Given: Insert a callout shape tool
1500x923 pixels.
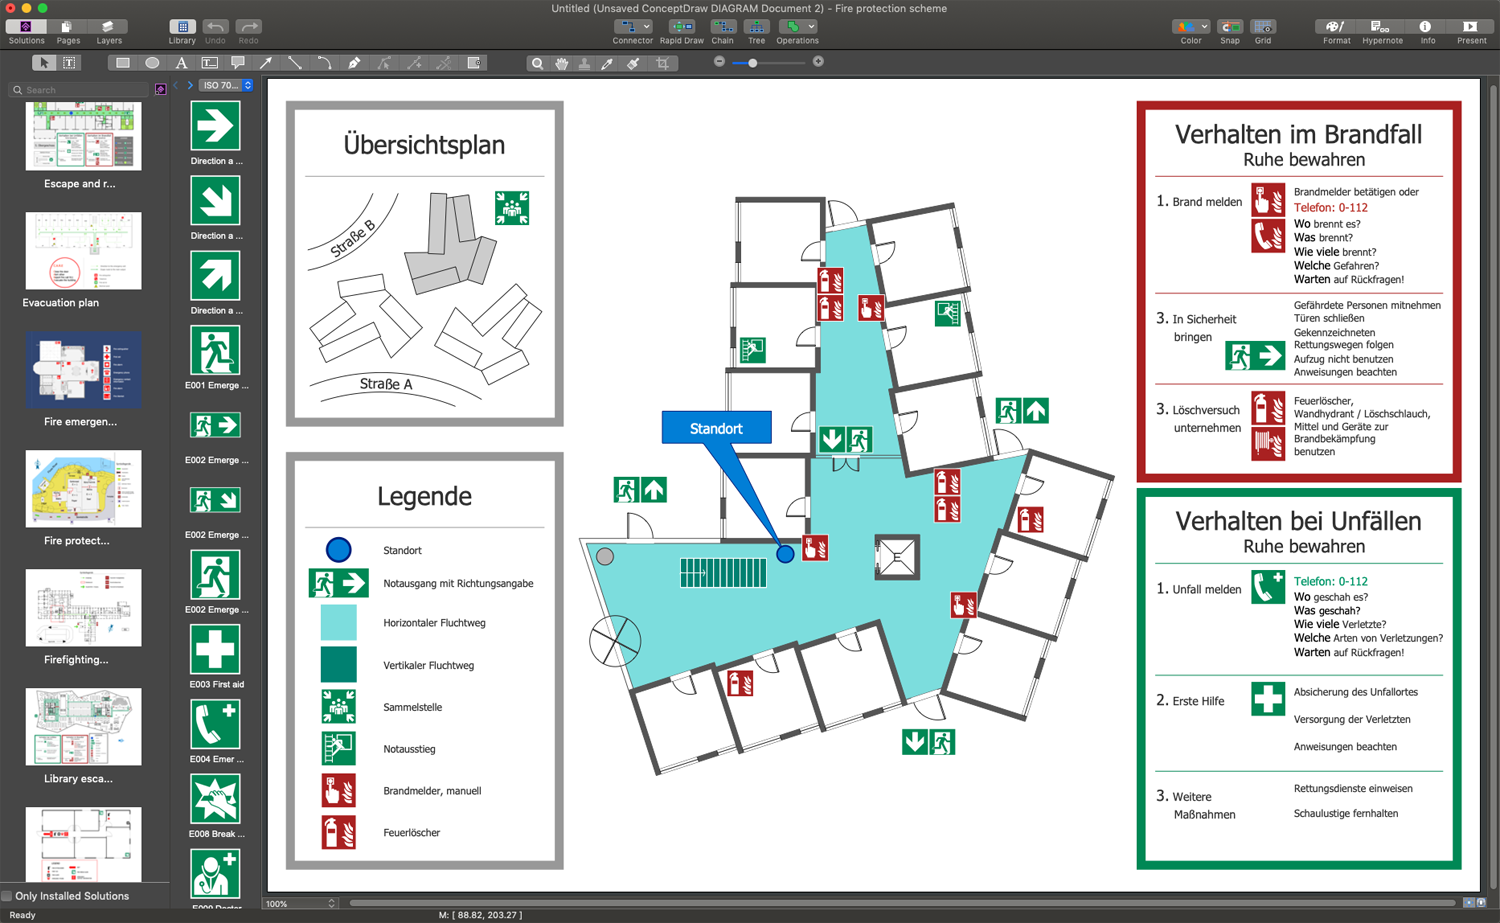Looking at the screenshot, I should 238,63.
